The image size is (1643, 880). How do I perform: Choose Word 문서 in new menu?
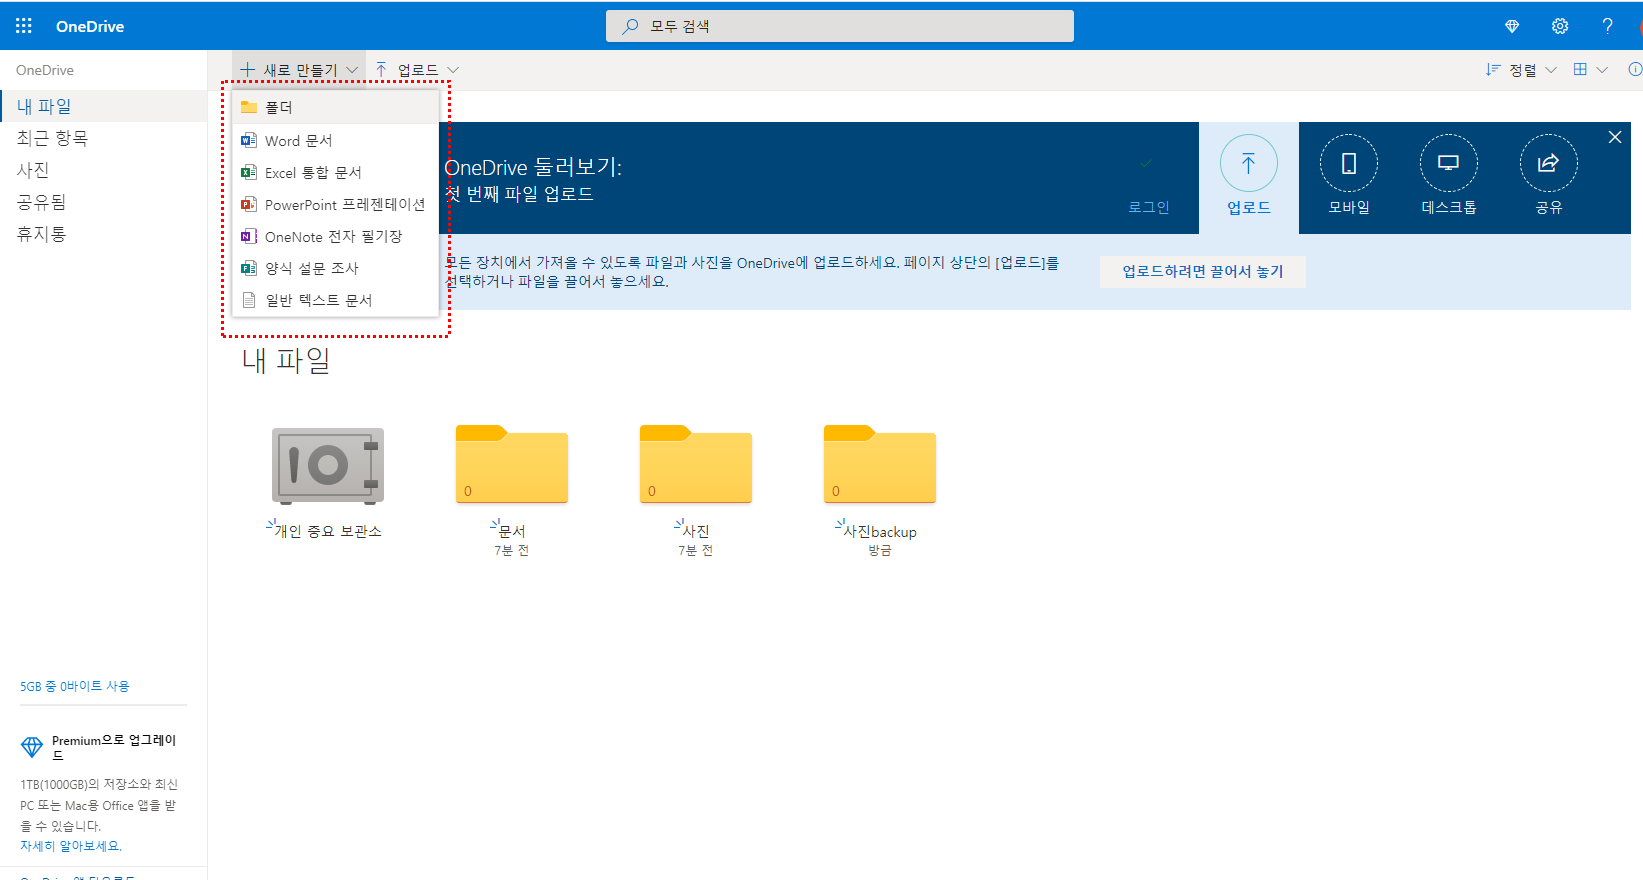tap(336, 141)
